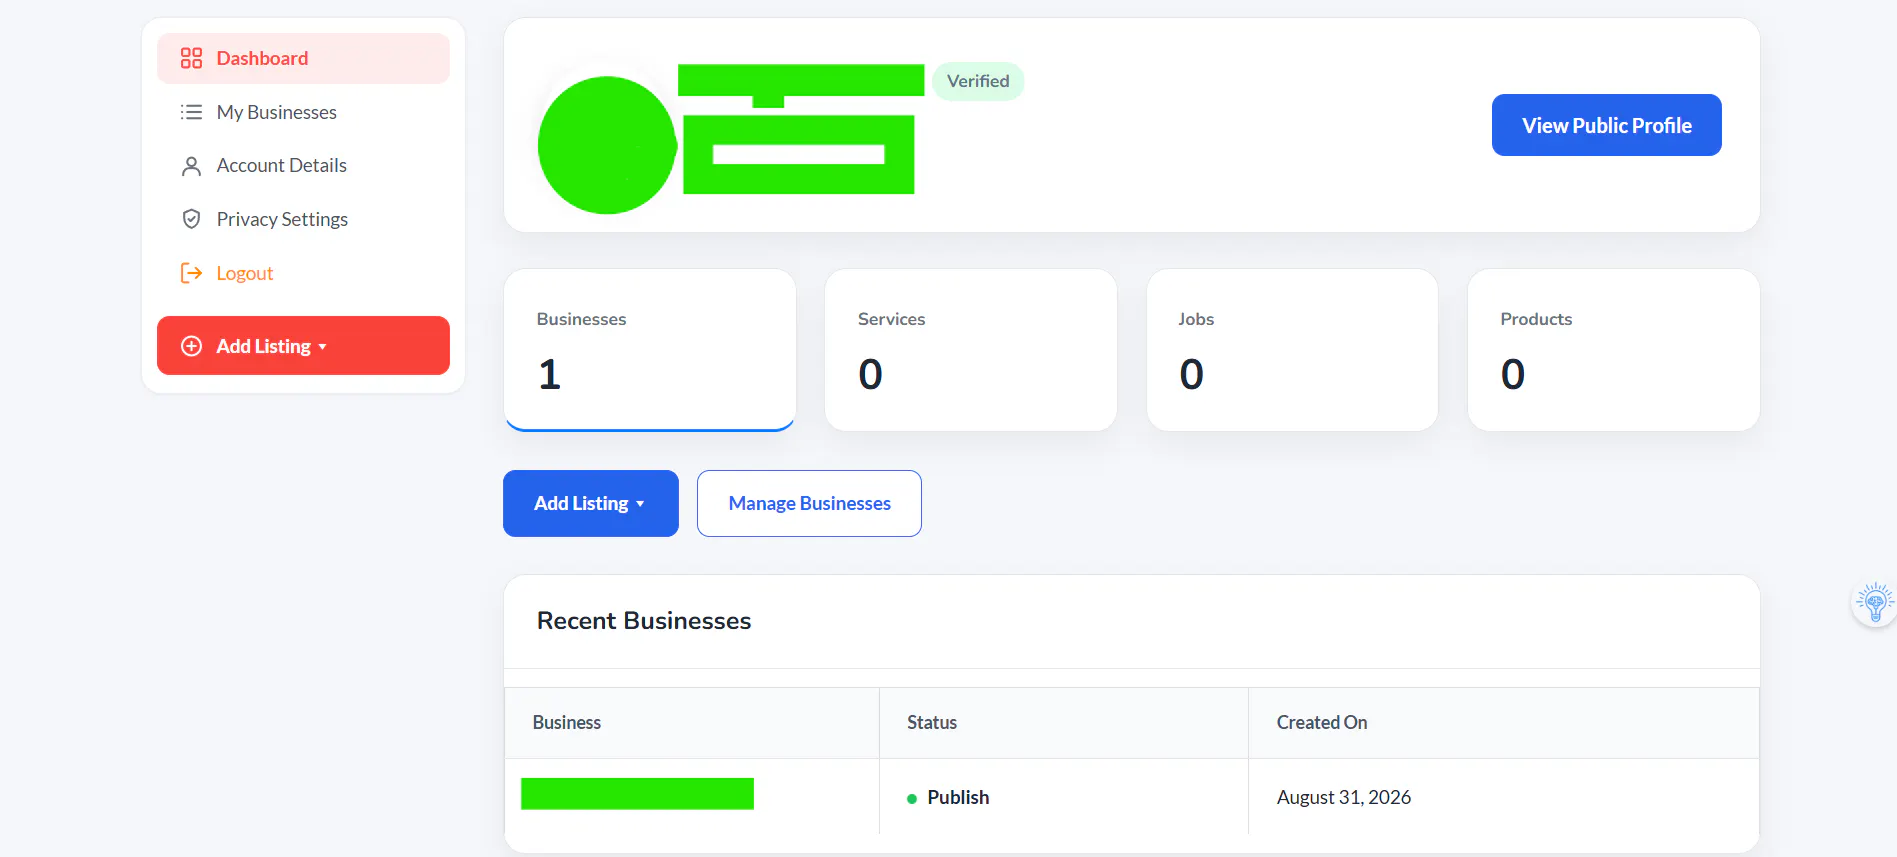Screen dimensions: 1897x857
Task: Click Manage Businesses button
Action: tap(809, 503)
